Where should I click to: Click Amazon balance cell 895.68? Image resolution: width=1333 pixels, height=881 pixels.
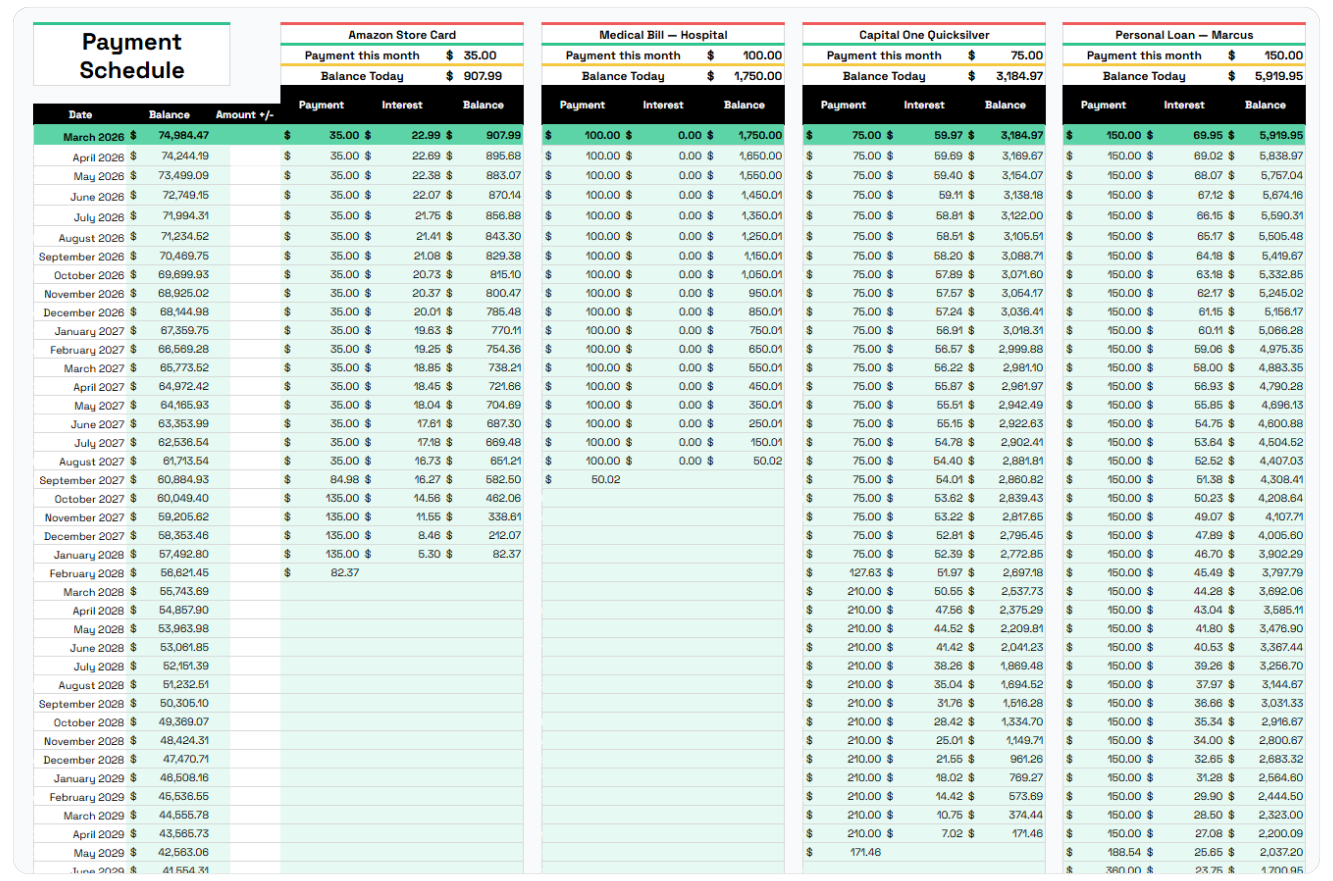[x=503, y=156]
